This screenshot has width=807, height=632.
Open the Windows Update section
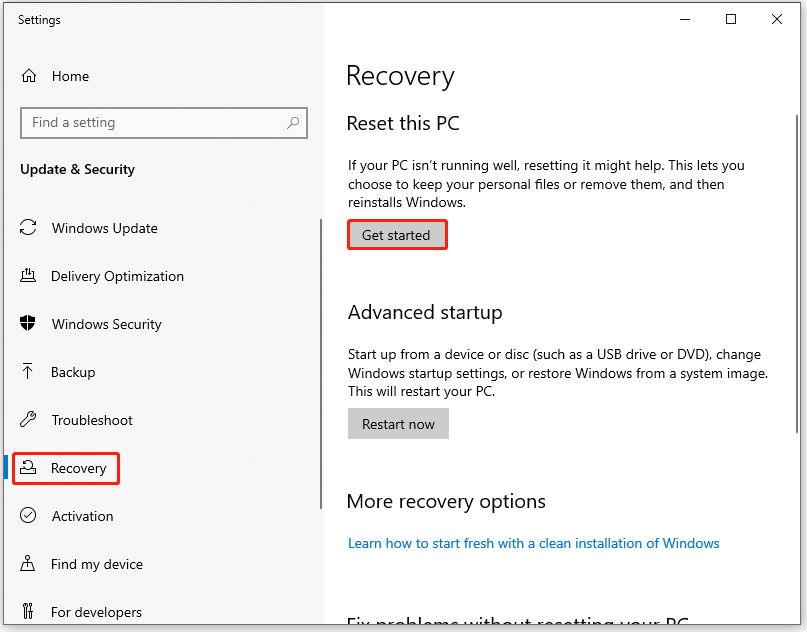[x=104, y=228]
